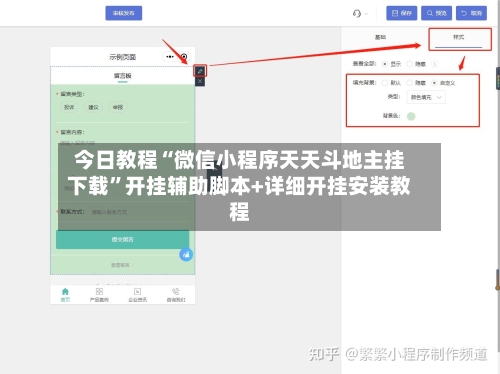Viewport: 500px width, 374px height.
Task: Switch to the 基础 tab
Action: coord(380,37)
